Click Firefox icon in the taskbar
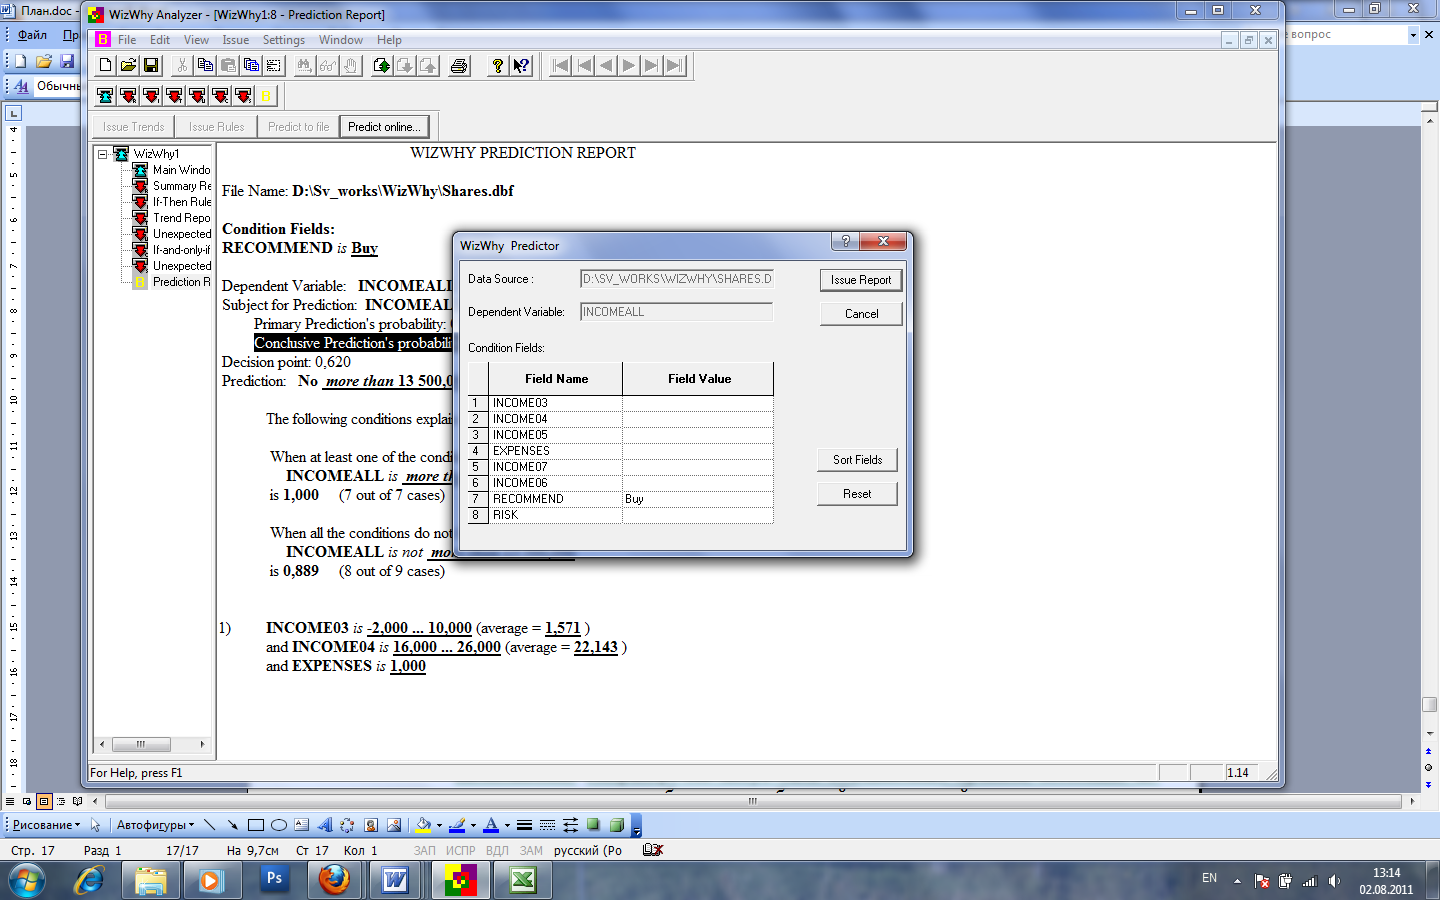This screenshot has height=900, width=1440. pos(334,880)
